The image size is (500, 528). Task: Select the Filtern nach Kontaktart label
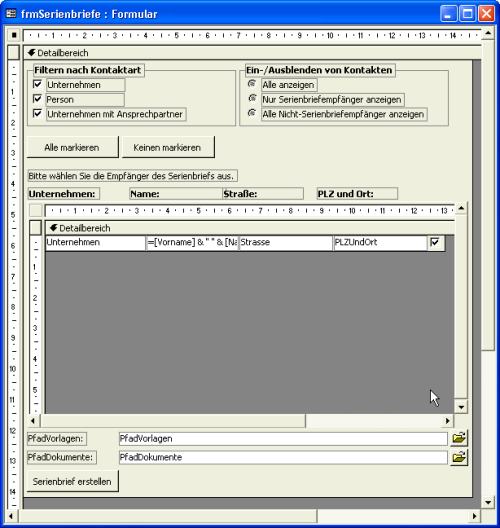click(89, 70)
